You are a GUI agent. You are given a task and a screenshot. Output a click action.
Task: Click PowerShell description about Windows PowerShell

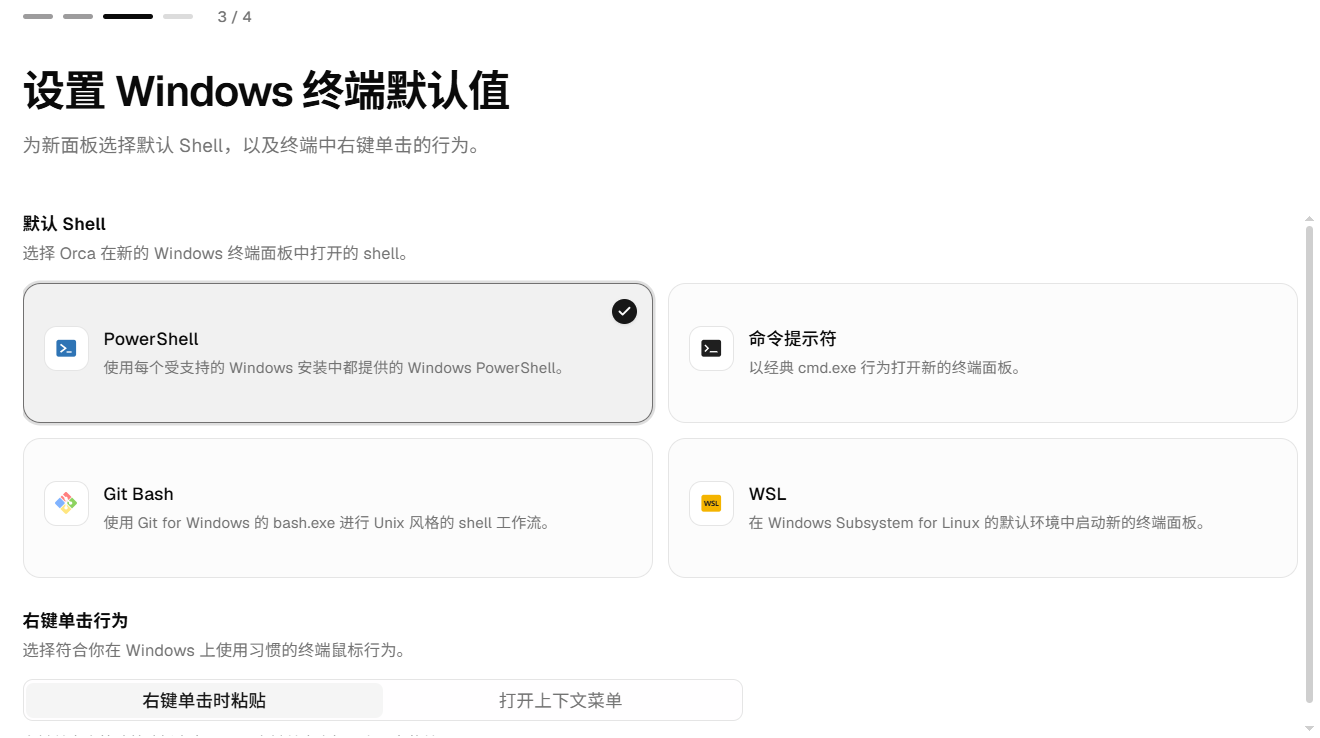pos(337,368)
